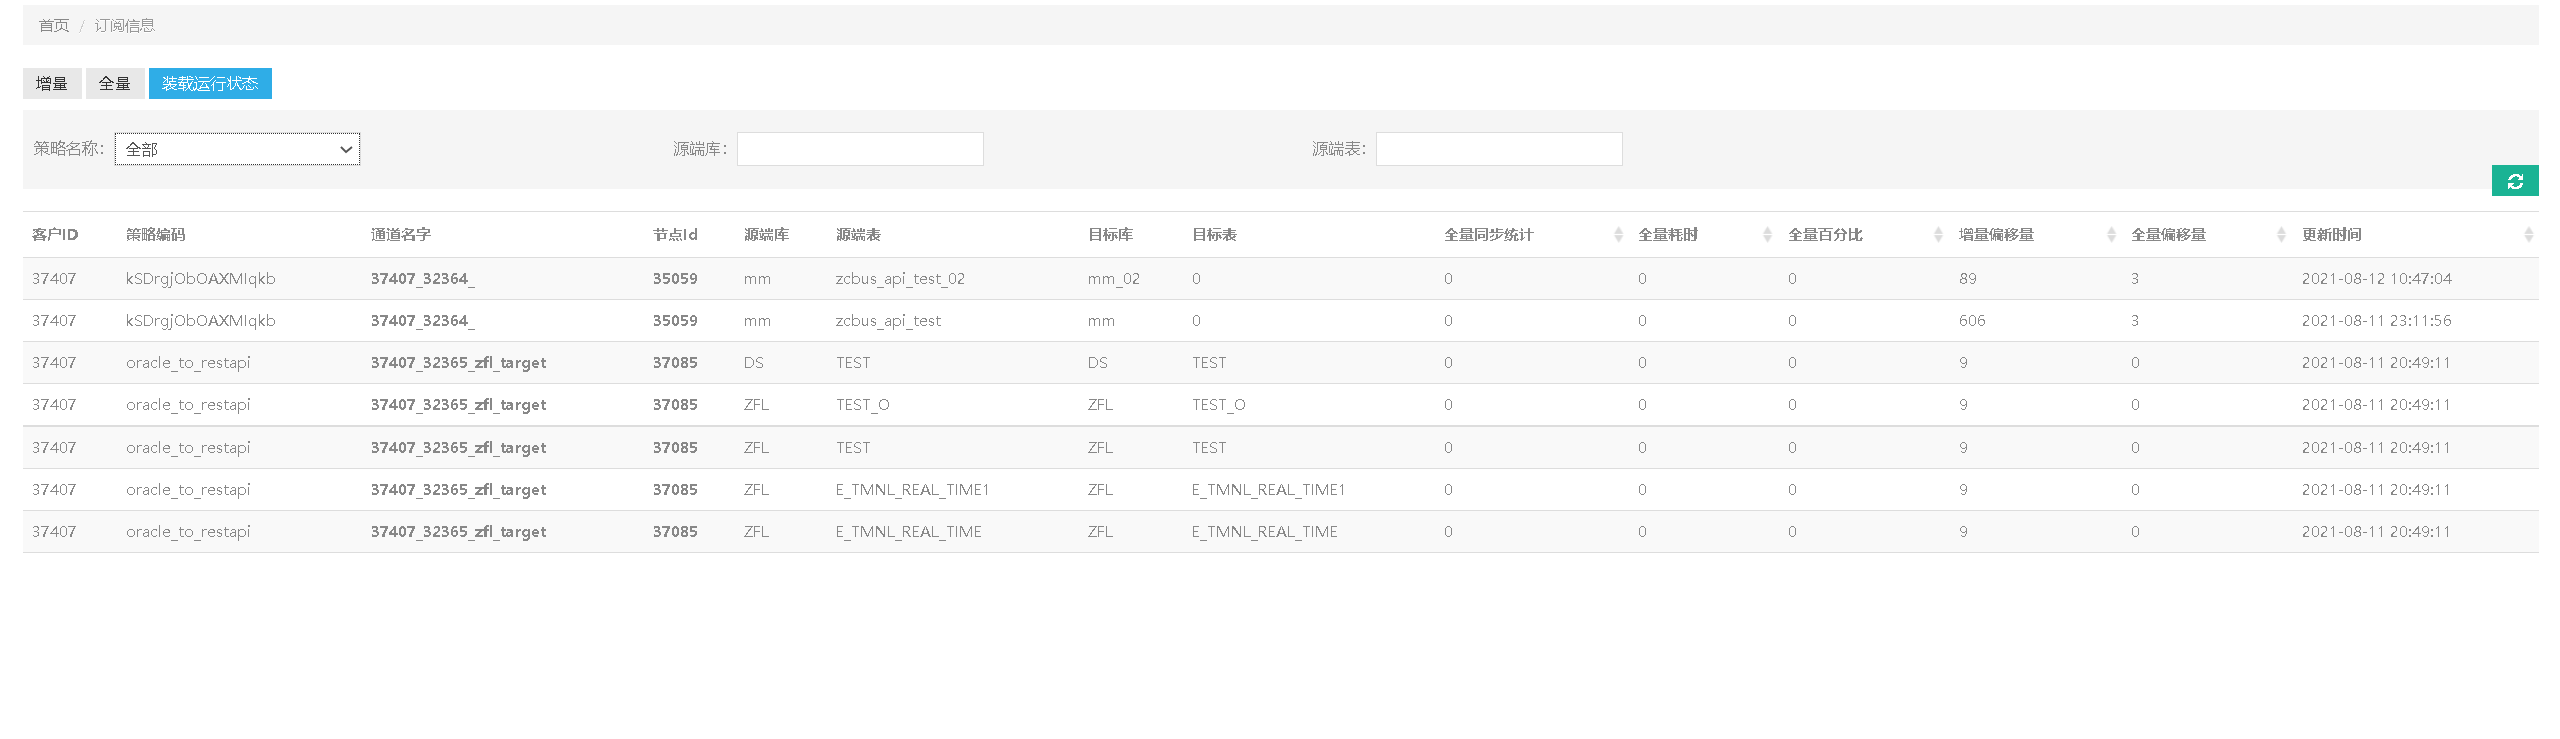Click the 通道名字 column header
Screen dimensions: 2560x739
pyautogui.click(x=400, y=235)
